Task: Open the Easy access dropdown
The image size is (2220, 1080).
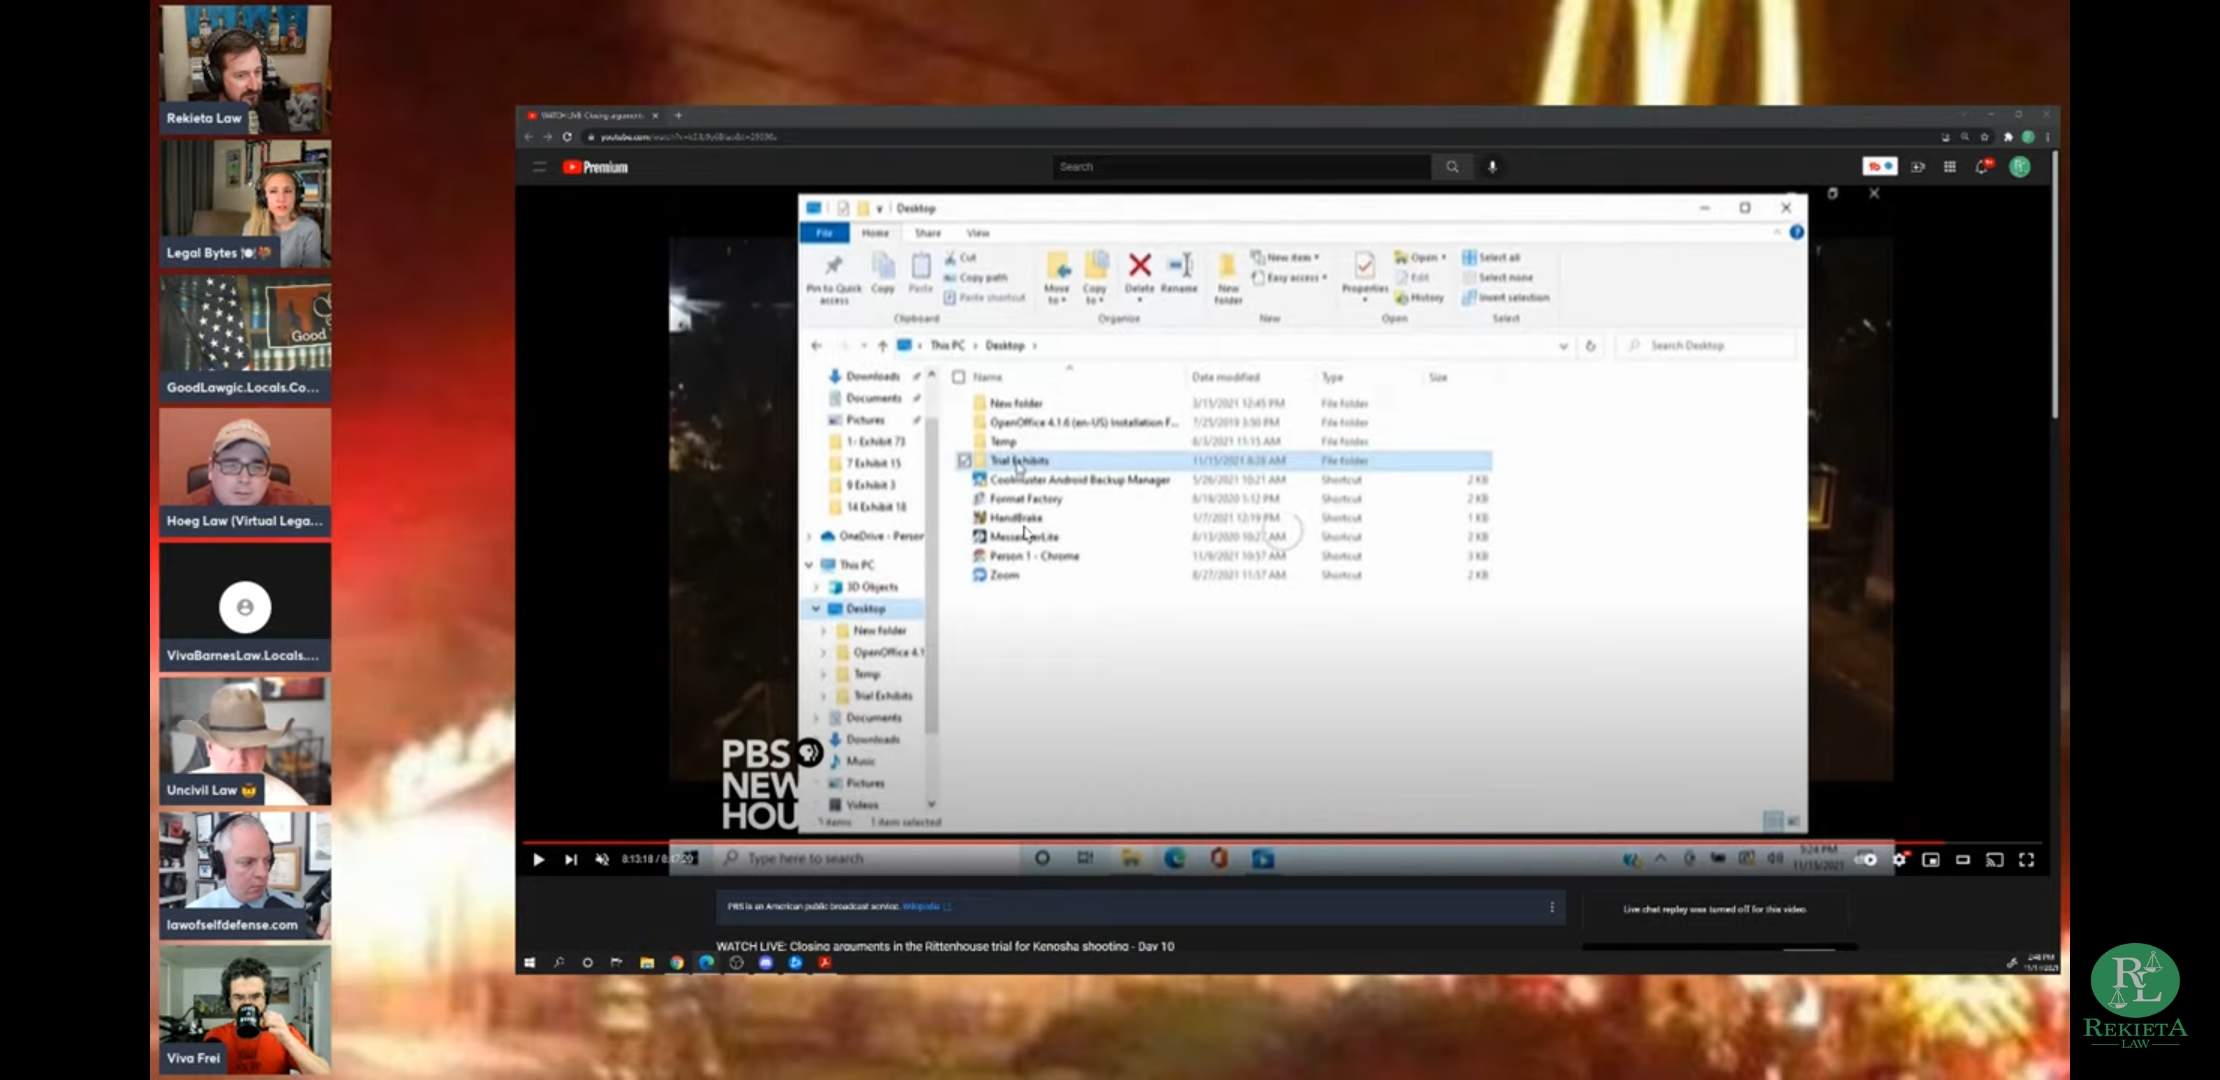Action: tap(1289, 277)
